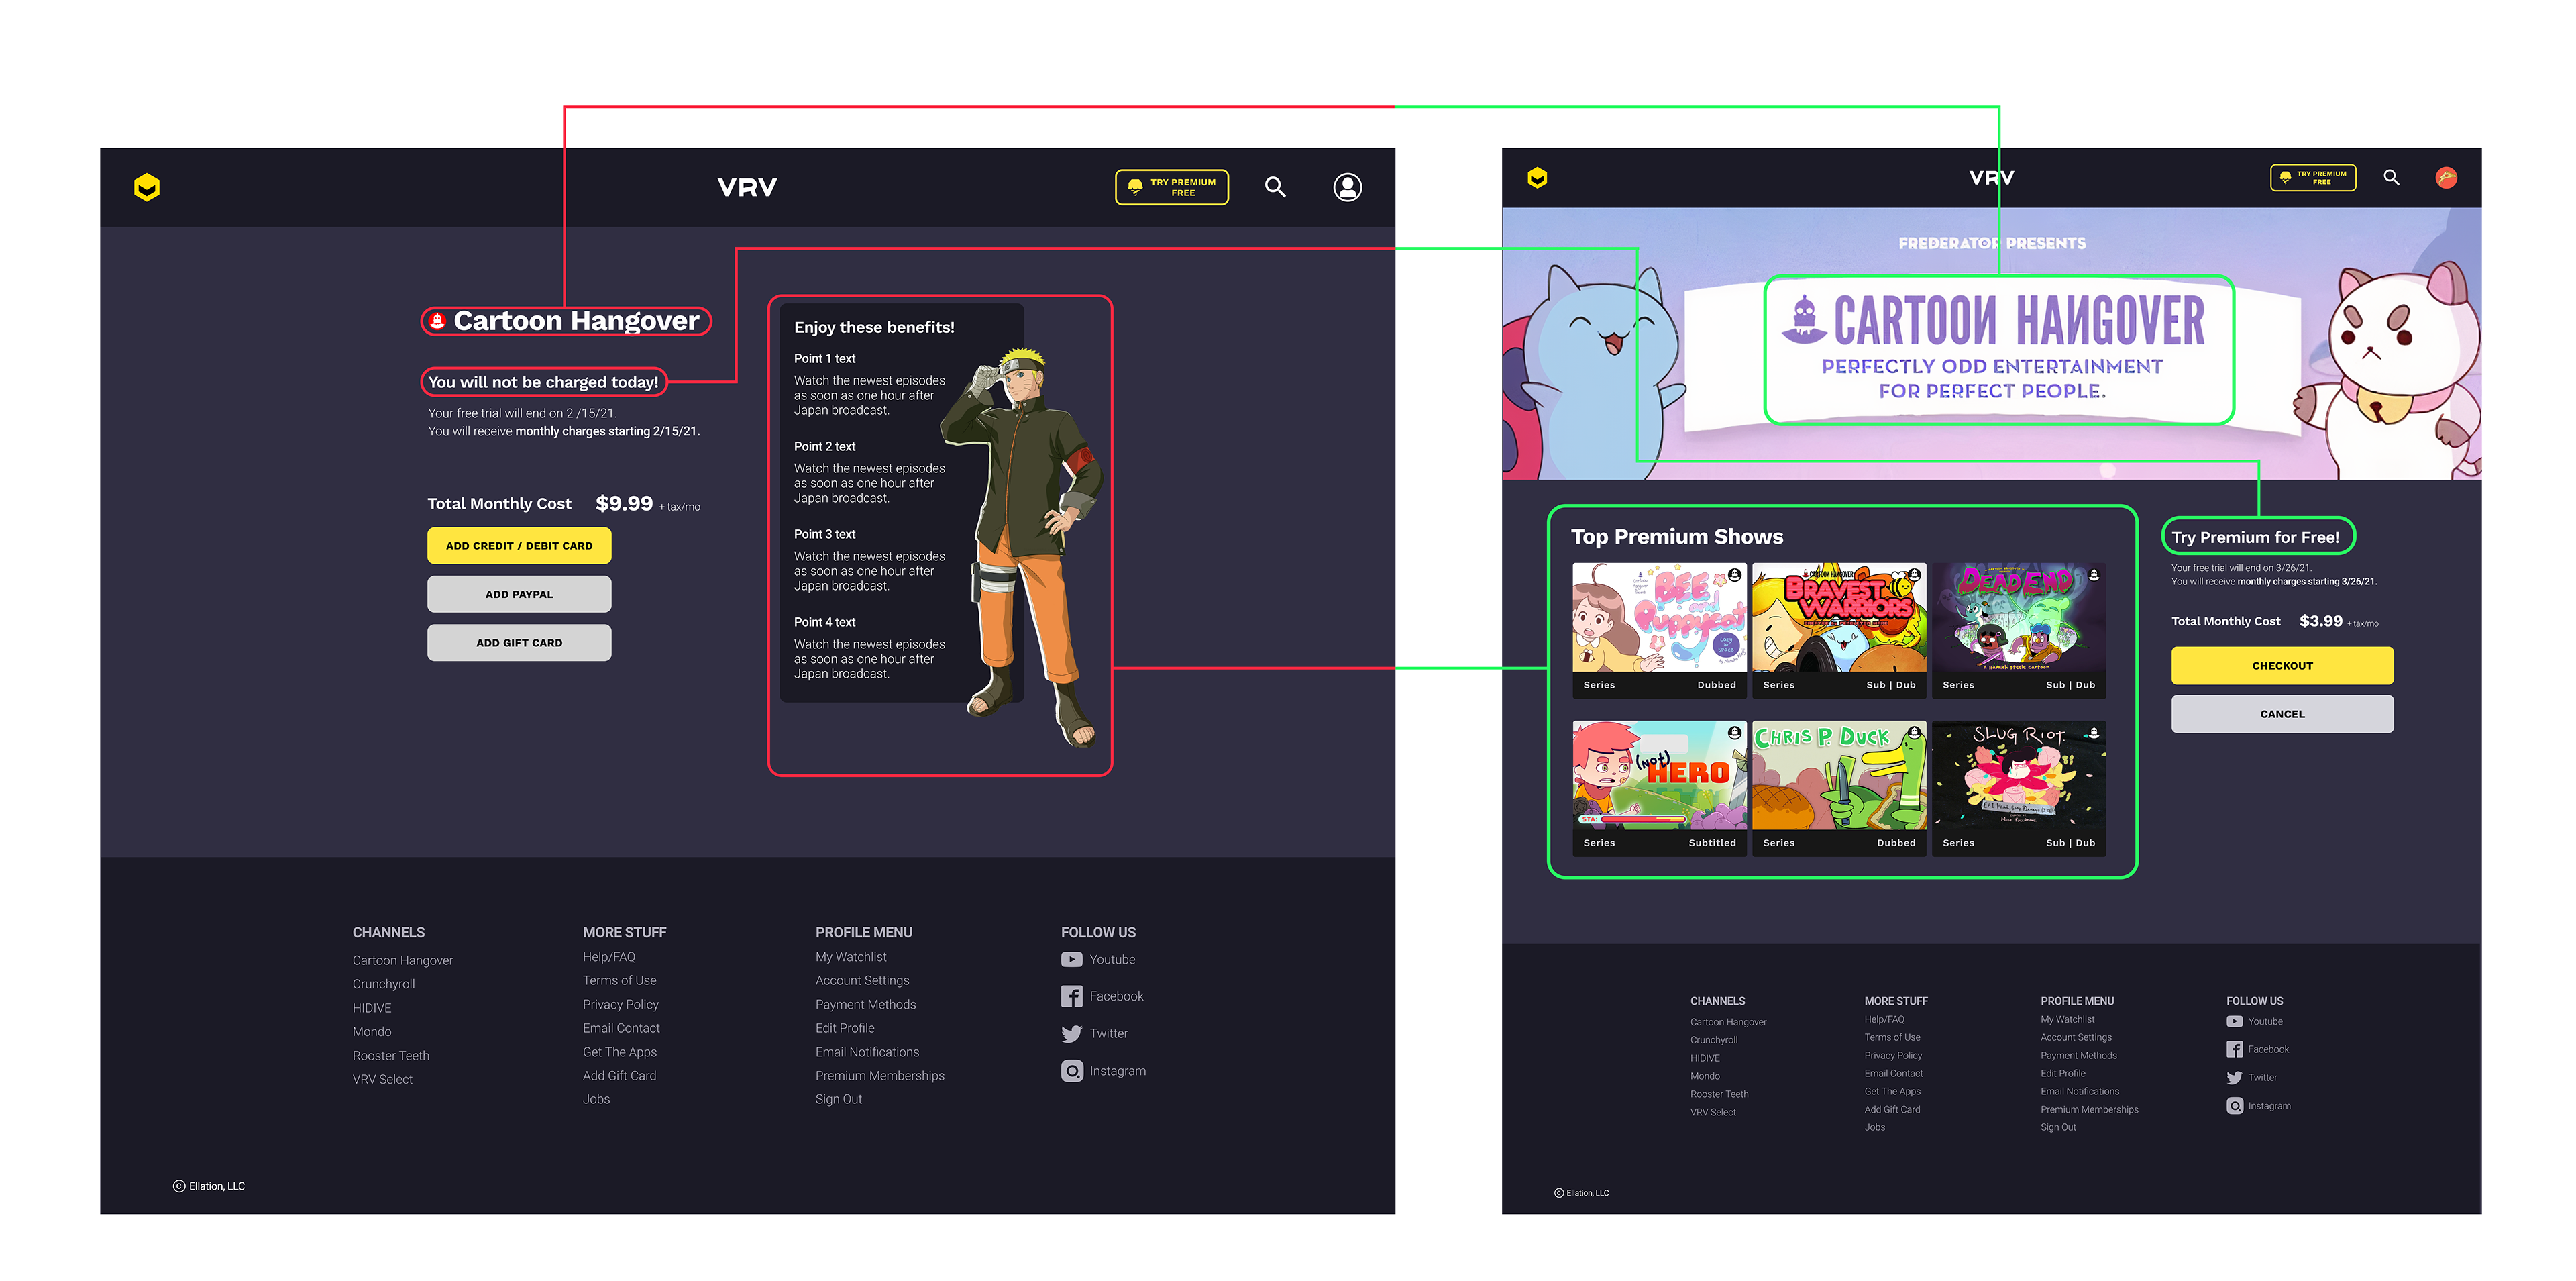Image resolution: width=2576 pixels, height=1281 pixels.
Task: Click the VRV hexagon logo in right mockup
Action: click(1537, 178)
